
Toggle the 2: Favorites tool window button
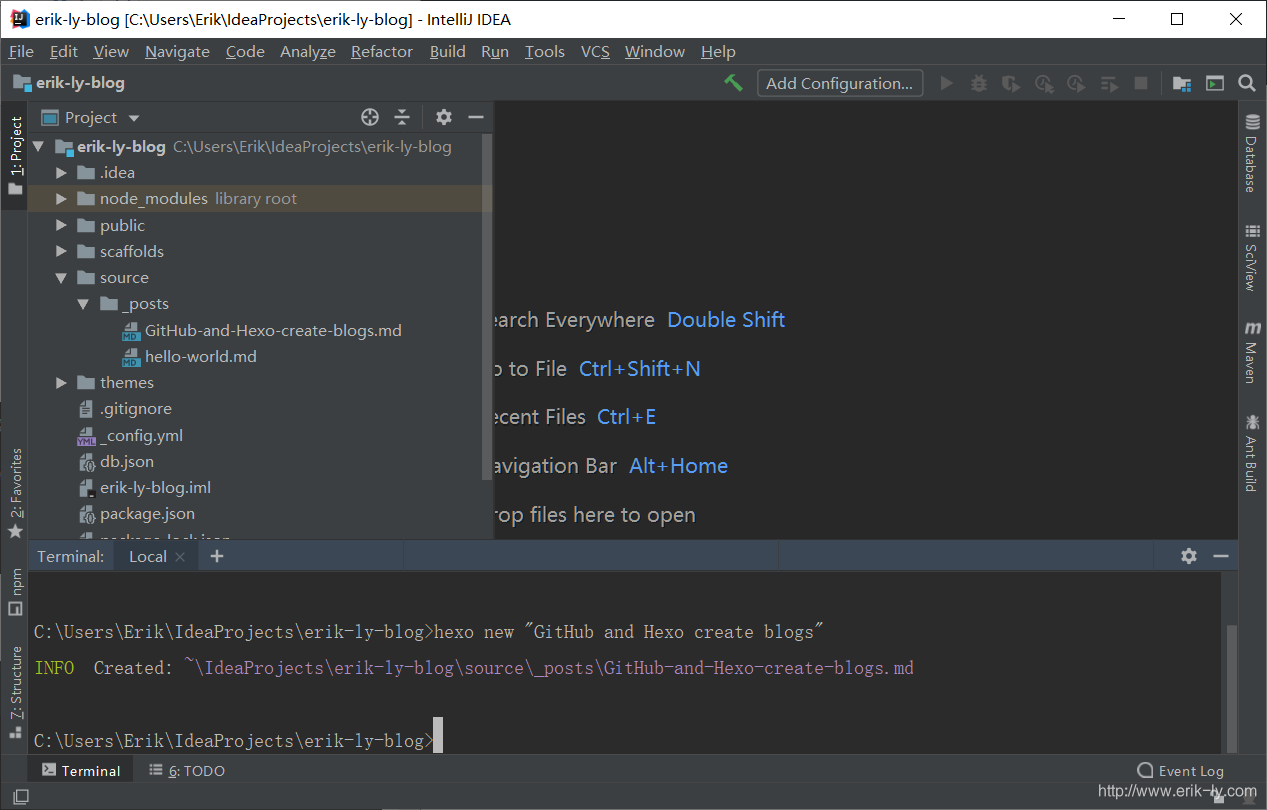[15, 494]
